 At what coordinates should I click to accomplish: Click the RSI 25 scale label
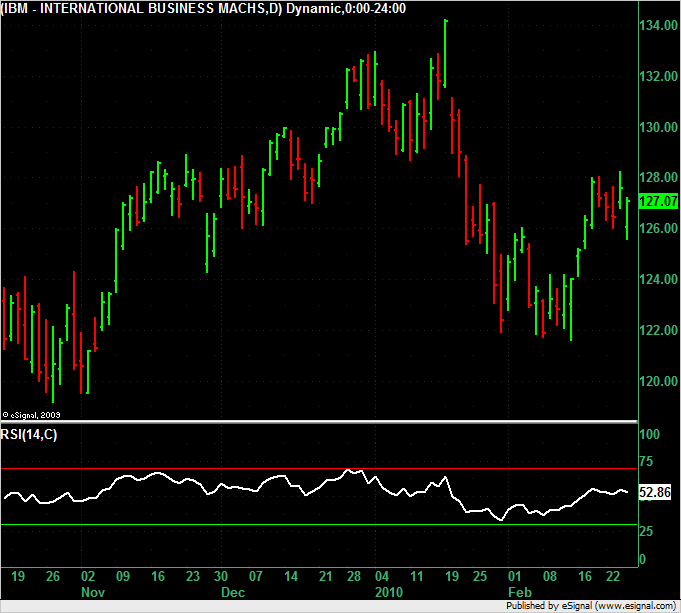tap(646, 531)
